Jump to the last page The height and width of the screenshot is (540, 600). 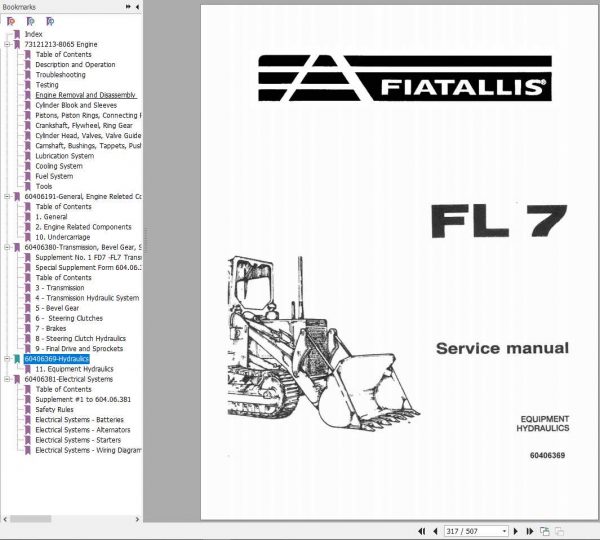[x=530, y=531]
